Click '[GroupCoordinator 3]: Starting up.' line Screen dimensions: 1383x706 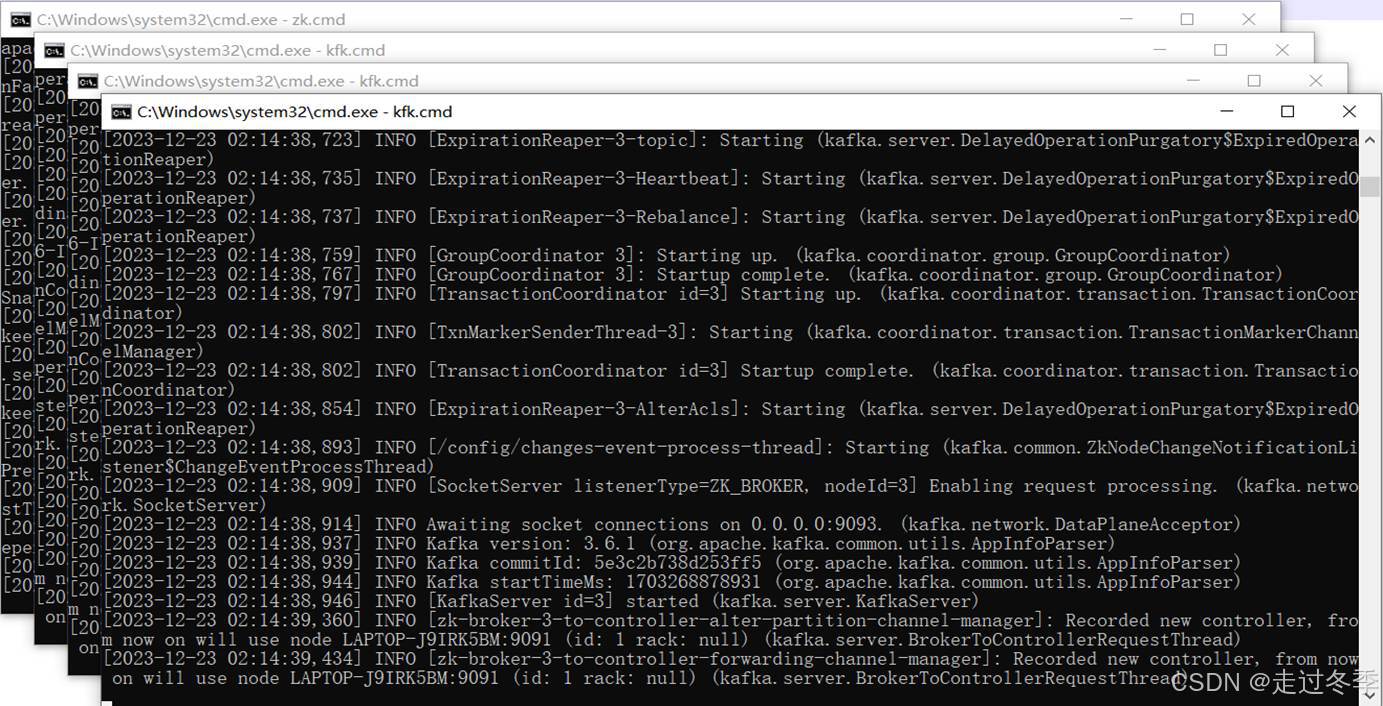coord(667,256)
